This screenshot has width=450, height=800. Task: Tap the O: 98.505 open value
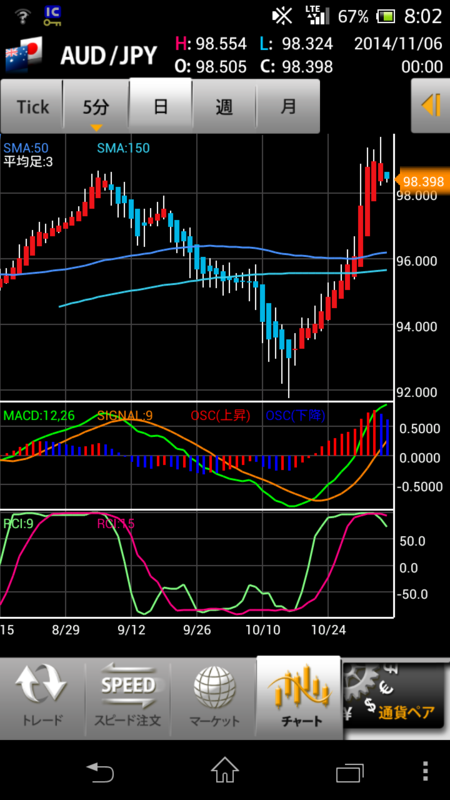coord(211,67)
